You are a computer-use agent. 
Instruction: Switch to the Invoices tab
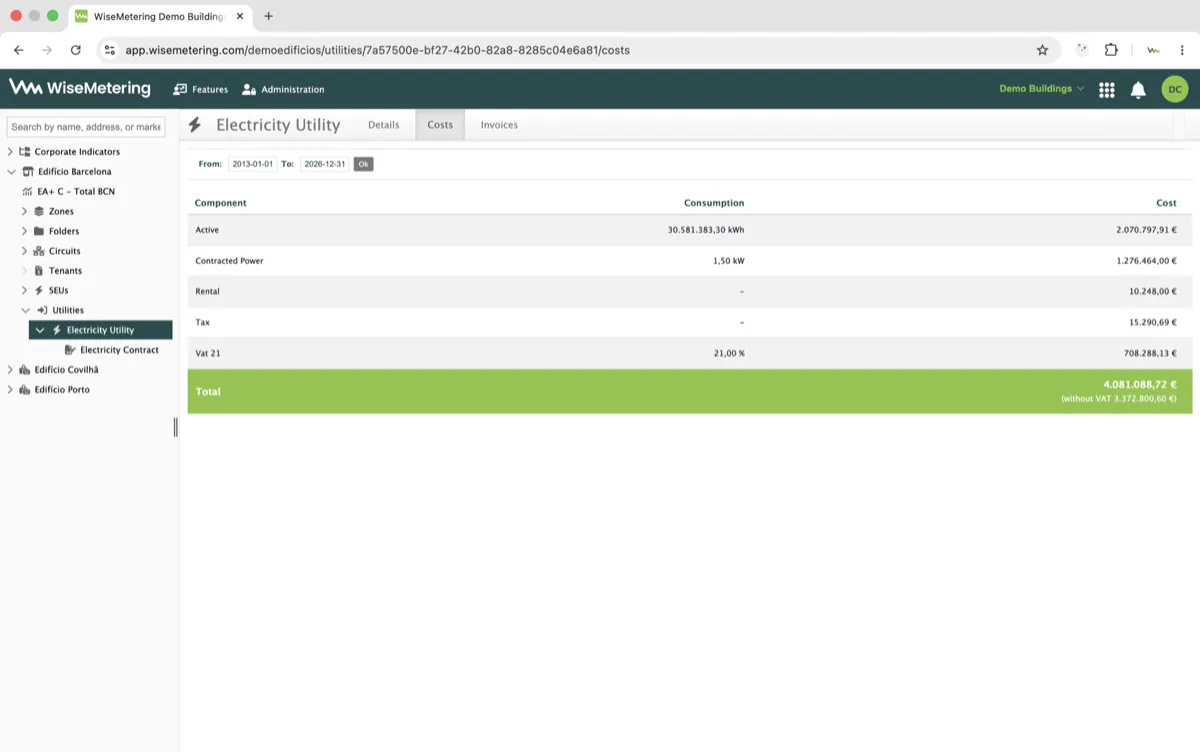[x=499, y=125]
